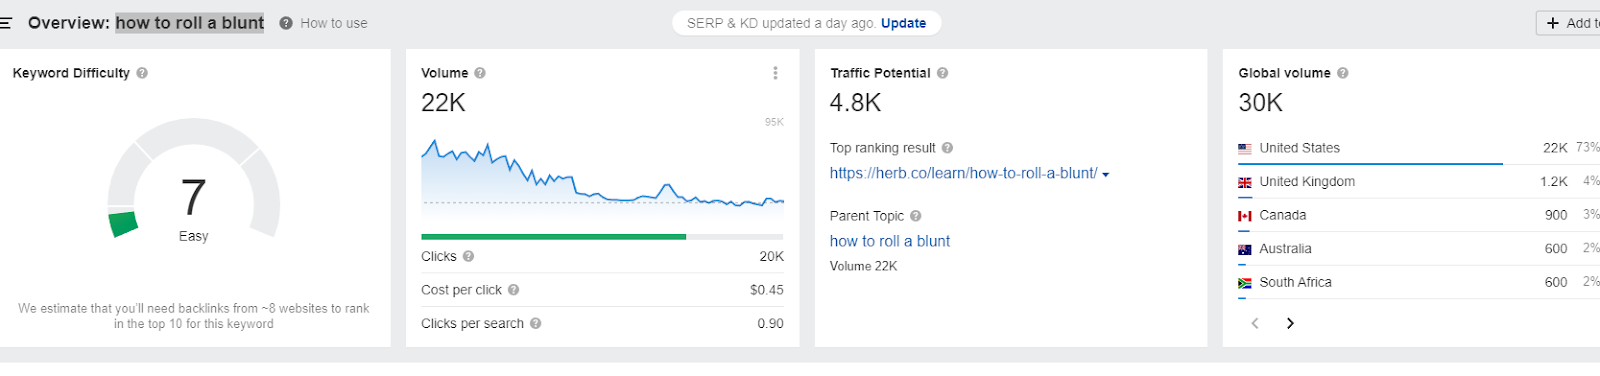Click the Volume 22K text under Parent Topic
Screen dimensions: 1600x376
pyautogui.click(x=863, y=266)
